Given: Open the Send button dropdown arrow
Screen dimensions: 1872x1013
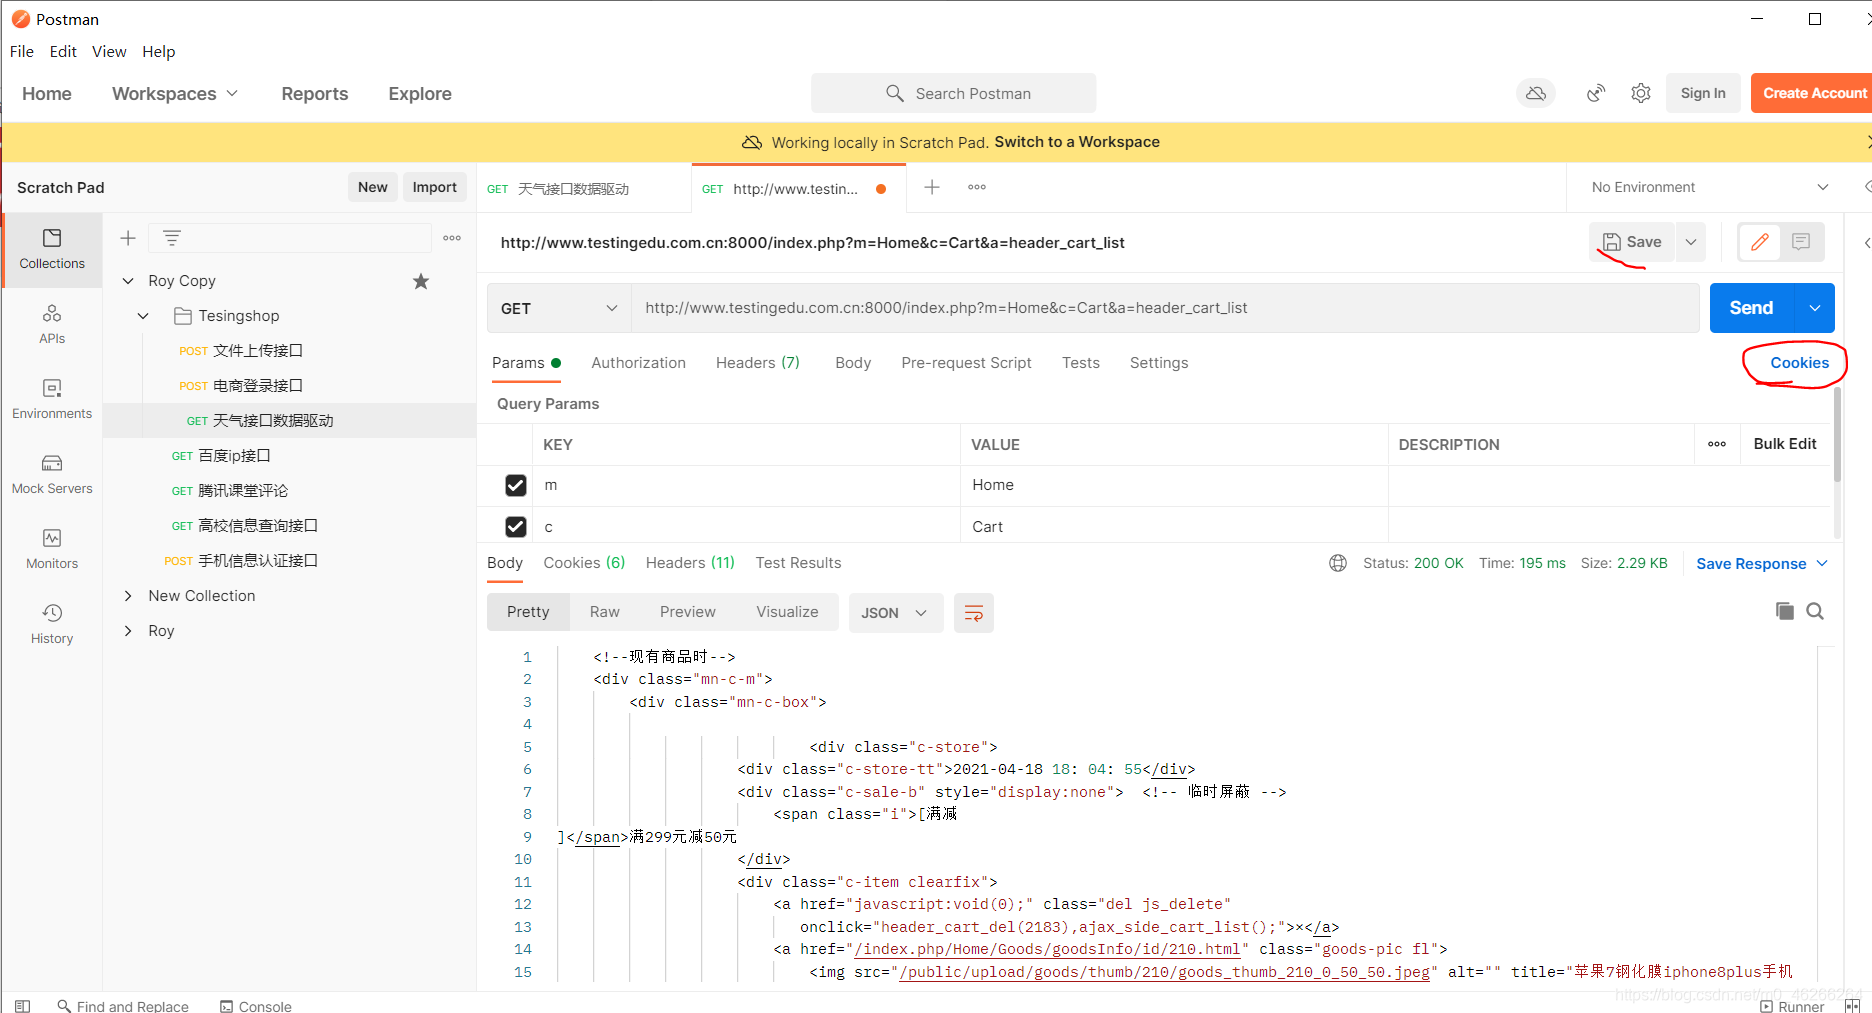Looking at the screenshot, I should click(1815, 308).
